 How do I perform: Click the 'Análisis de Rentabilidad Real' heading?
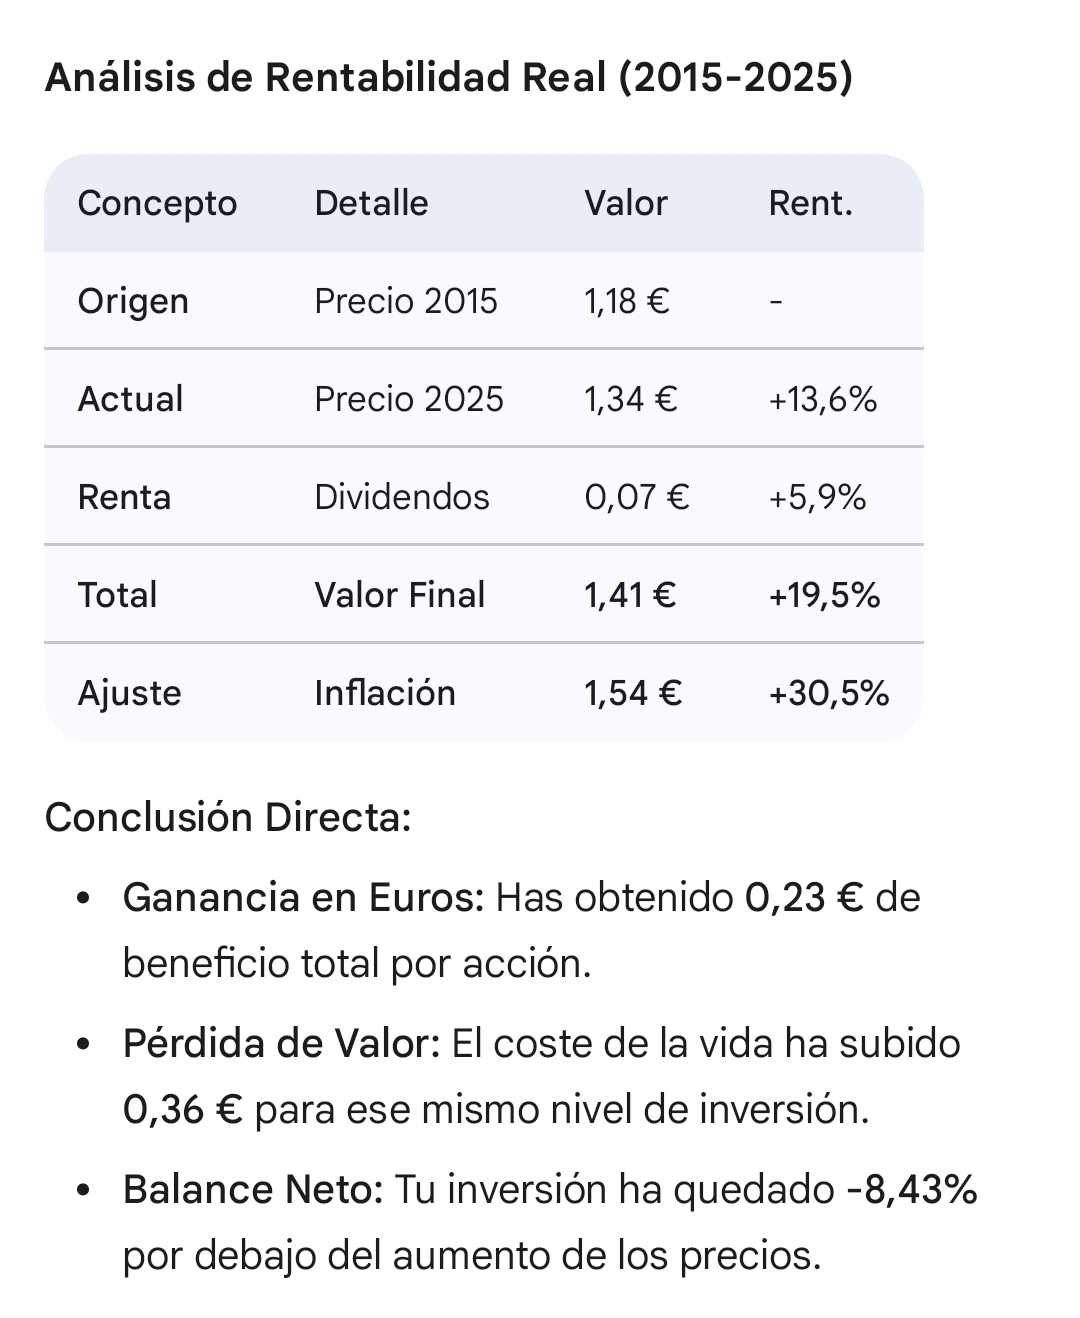click(449, 77)
